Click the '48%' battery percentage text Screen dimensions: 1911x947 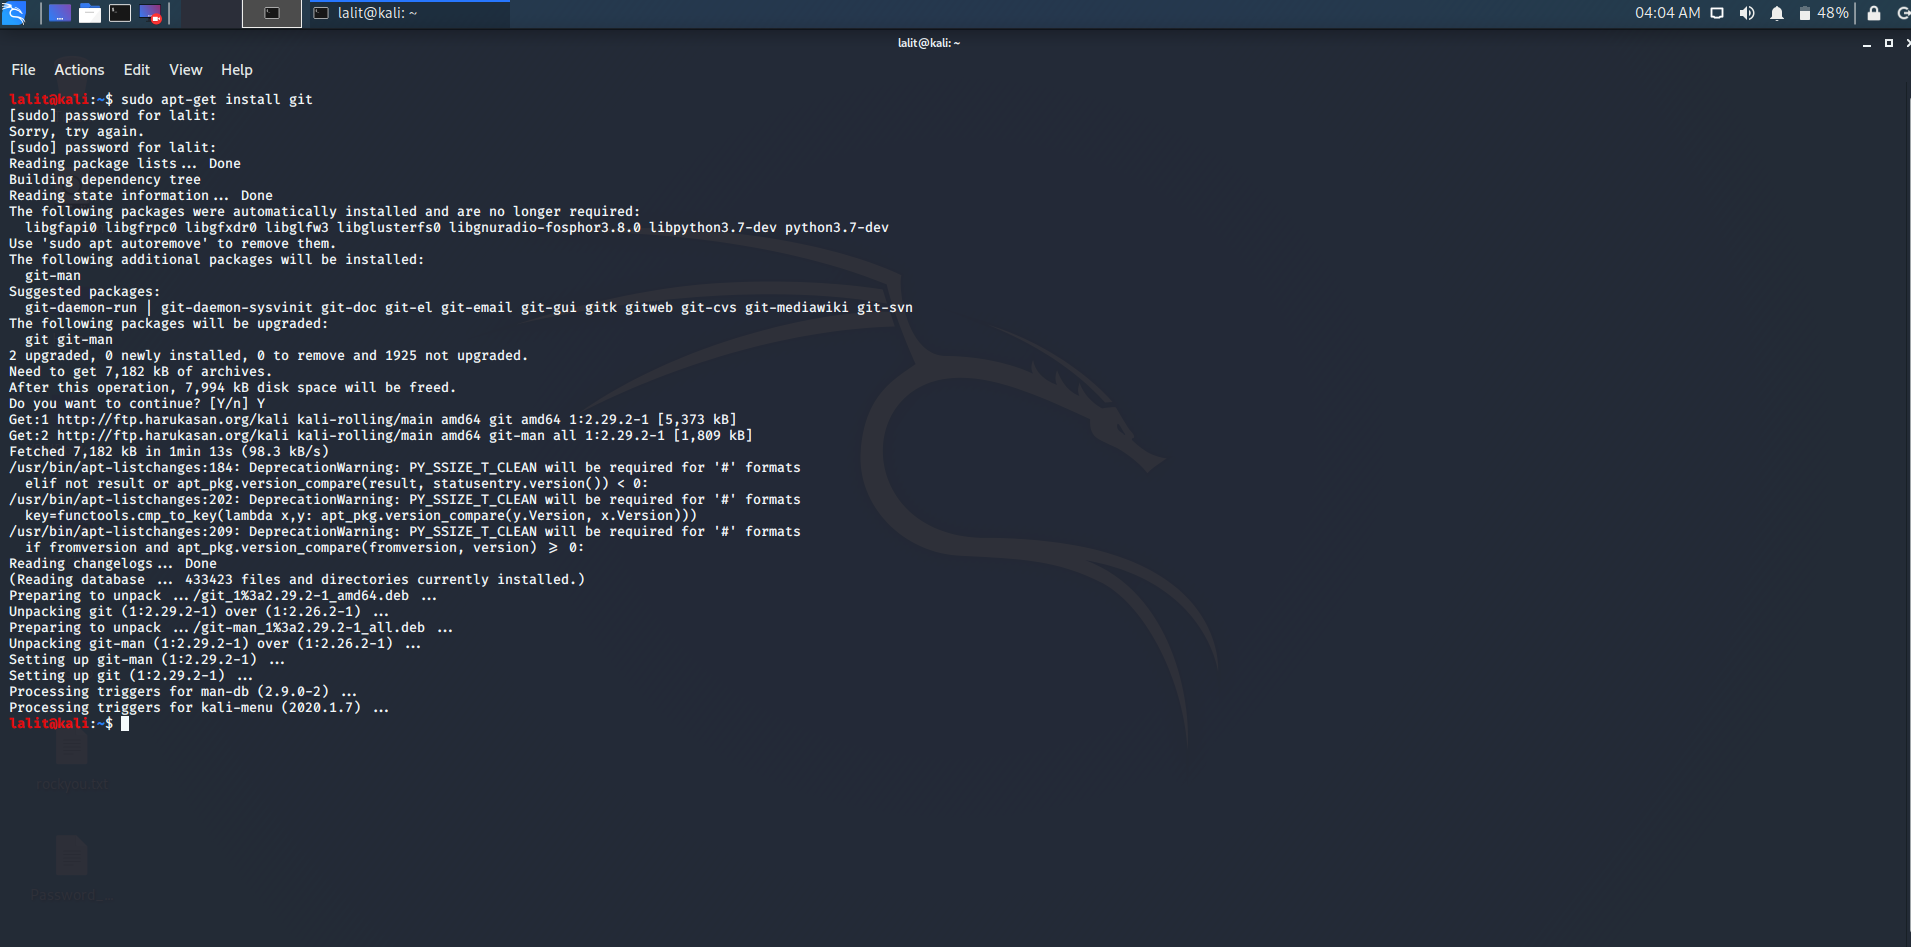[x=1833, y=13]
